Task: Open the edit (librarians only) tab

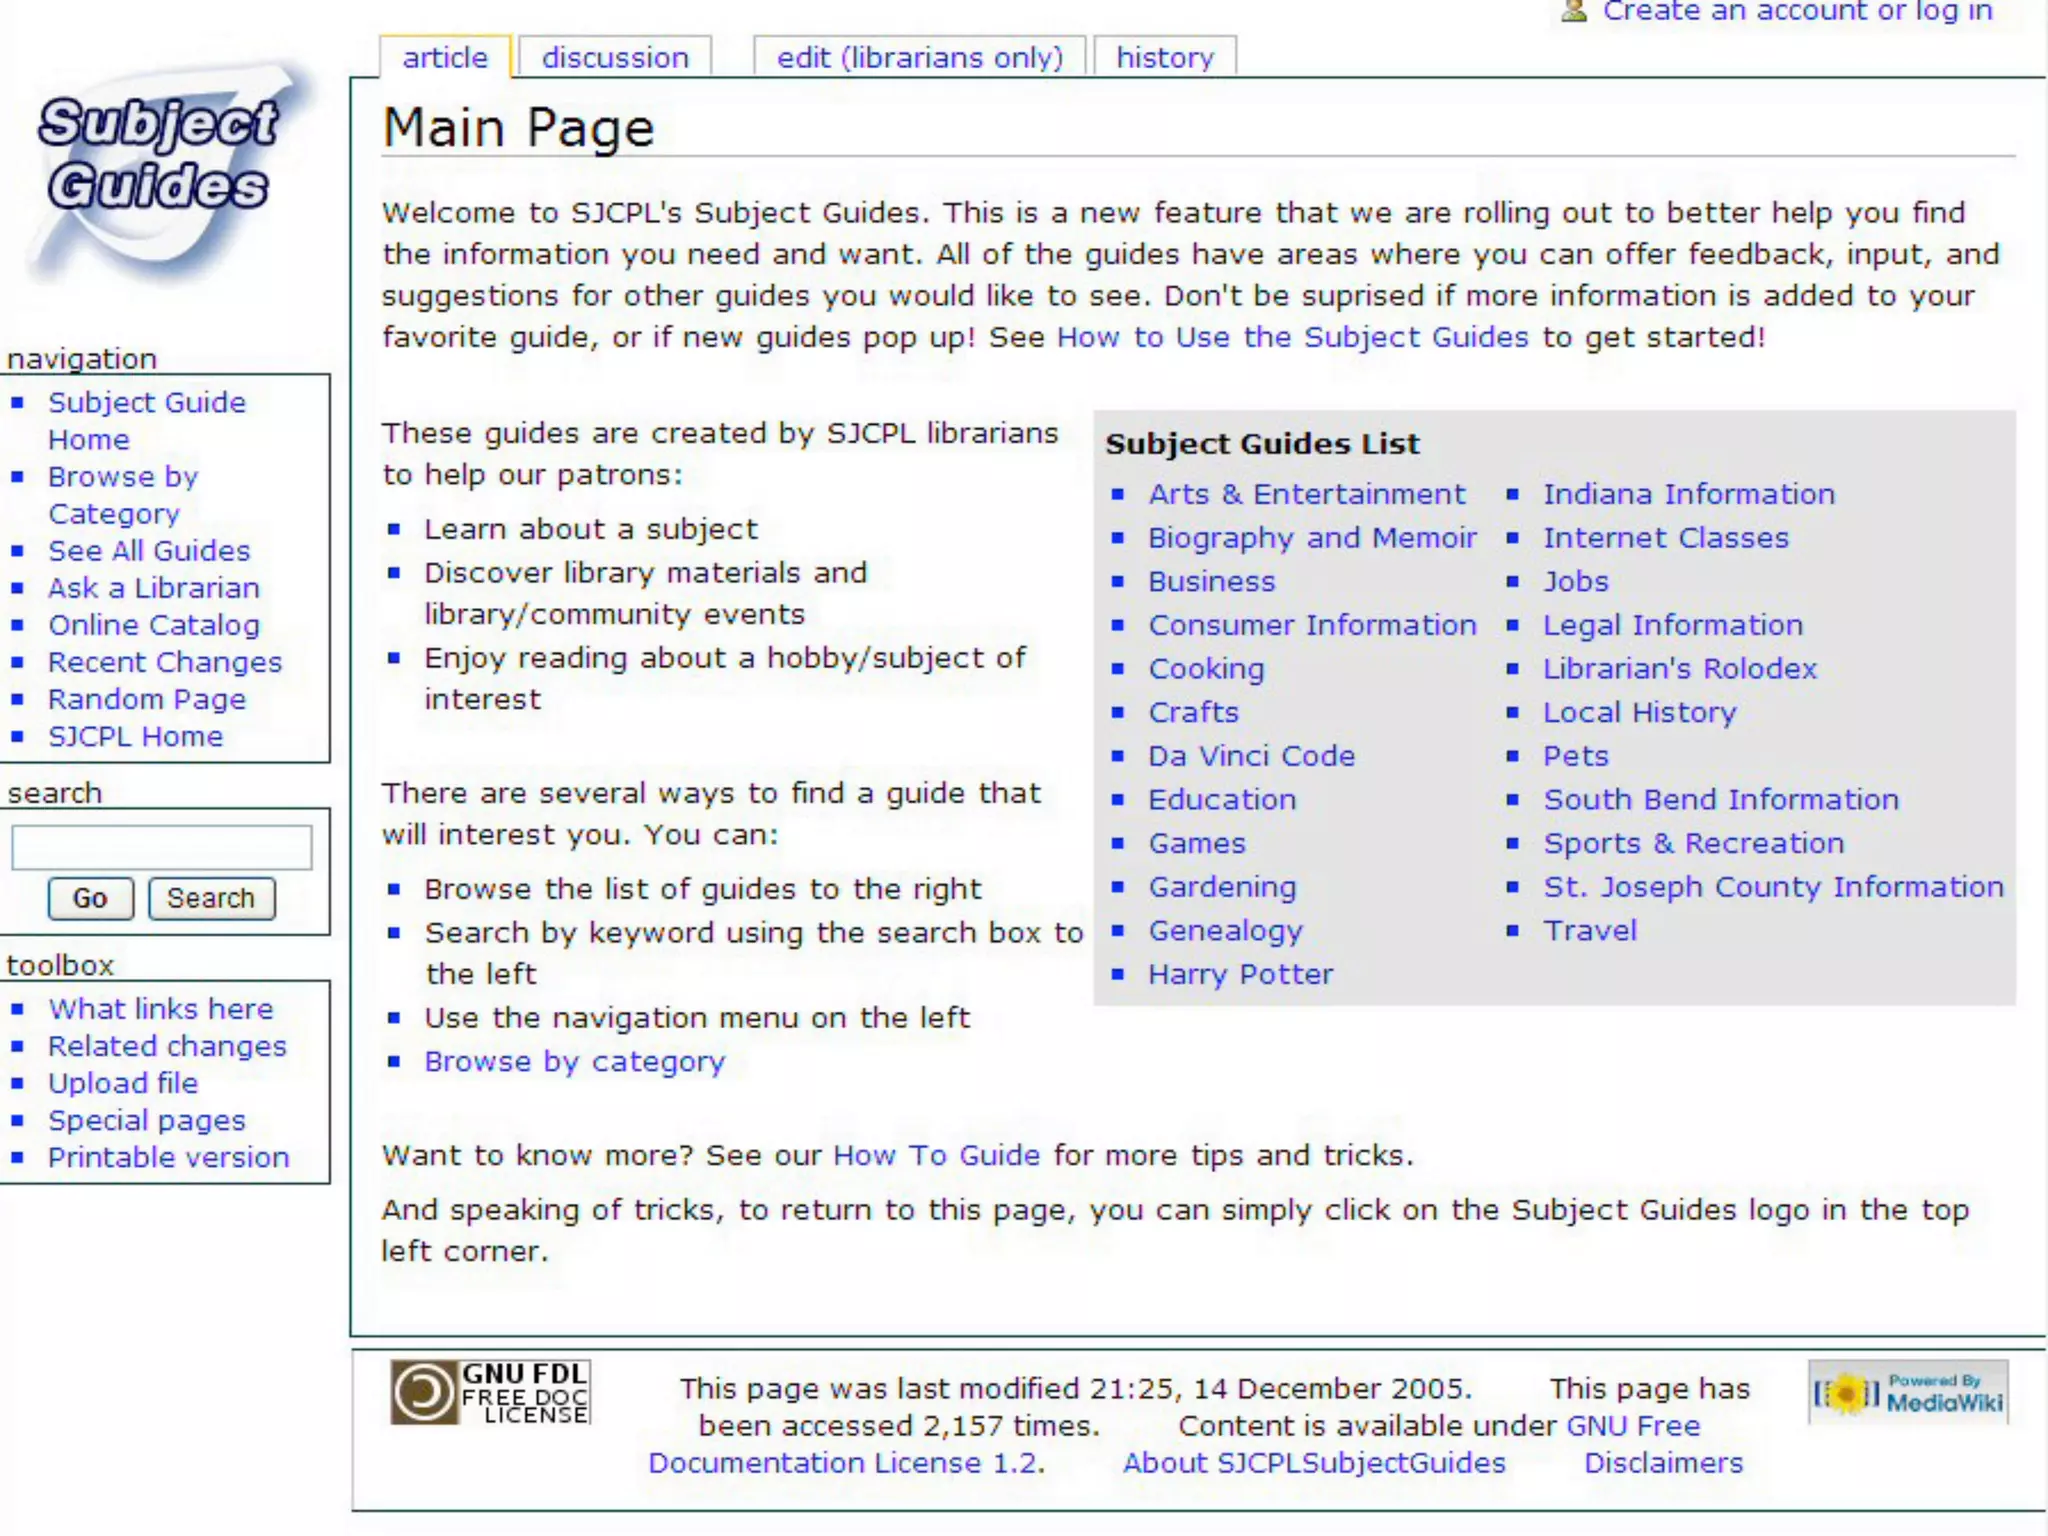Action: 920,58
